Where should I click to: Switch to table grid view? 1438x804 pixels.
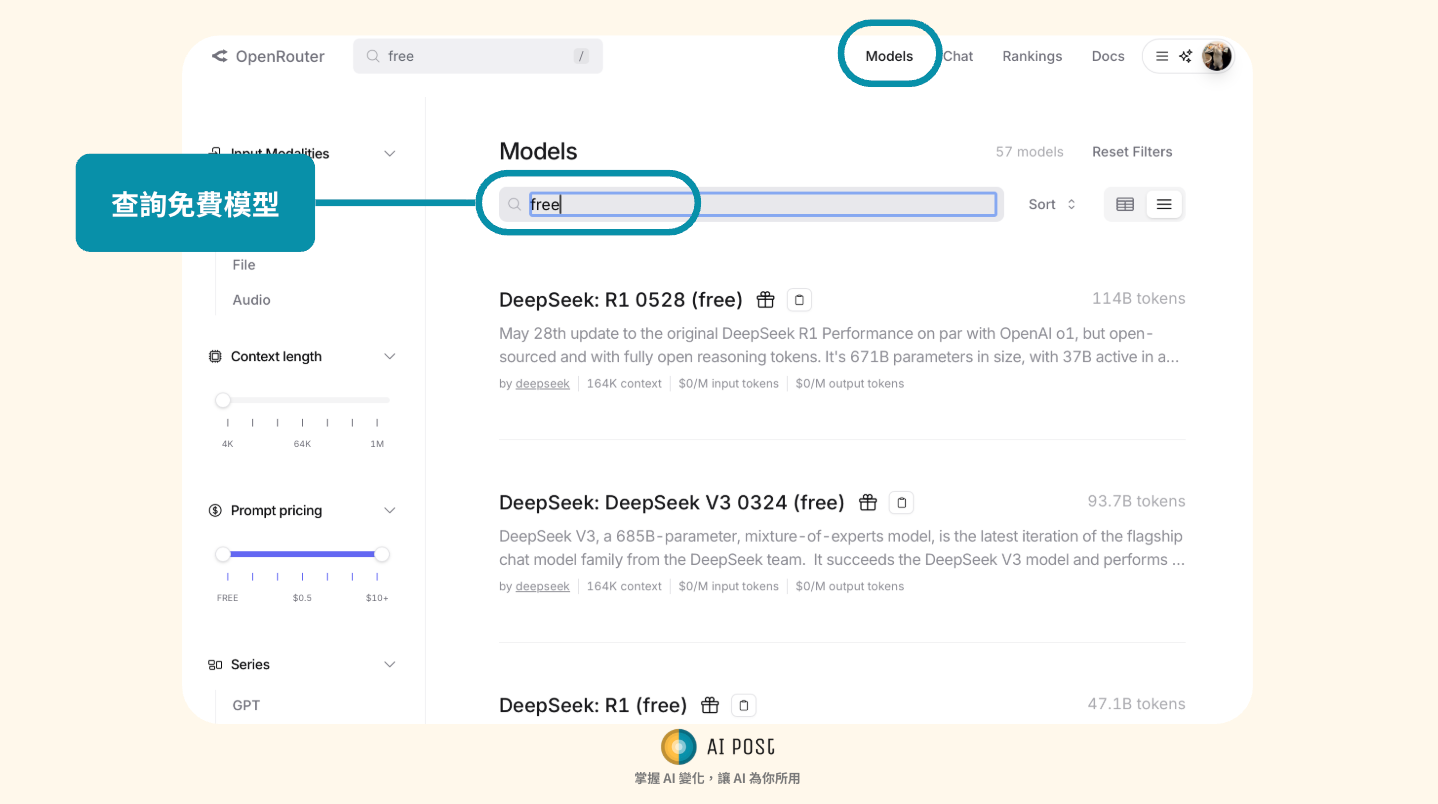click(1125, 204)
